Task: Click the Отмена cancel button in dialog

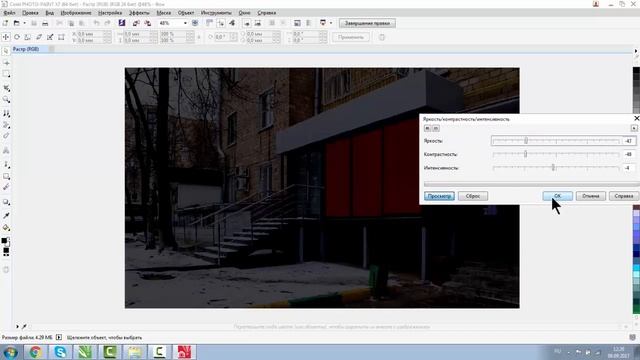Action: tap(591, 196)
